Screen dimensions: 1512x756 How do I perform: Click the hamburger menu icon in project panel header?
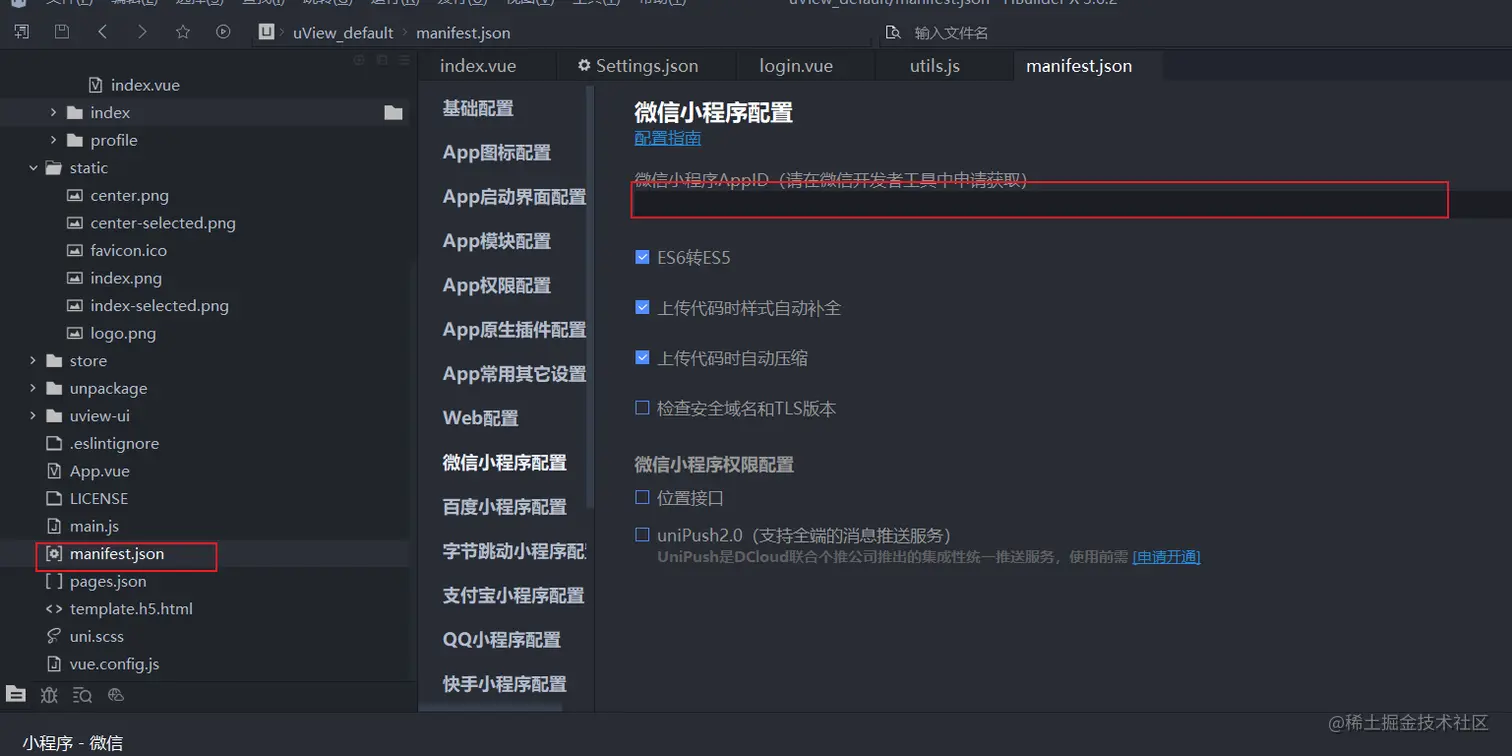pyautogui.click(x=404, y=60)
